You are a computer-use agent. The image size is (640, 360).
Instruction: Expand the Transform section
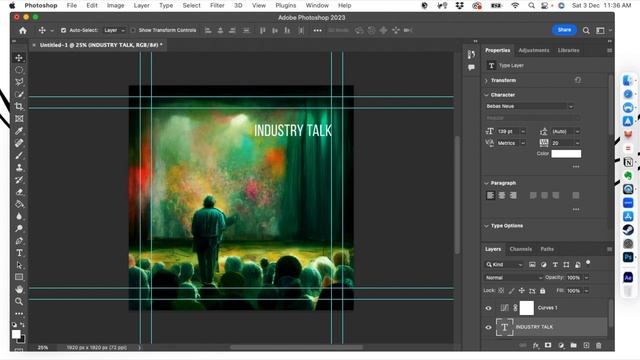[x=487, y=80]
